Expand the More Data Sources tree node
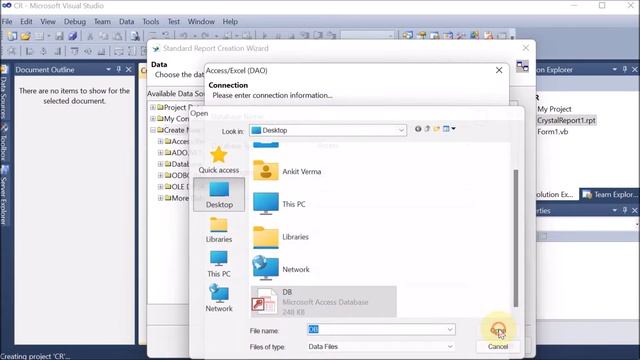The image size is (640, 360). (x=160, y=198)
